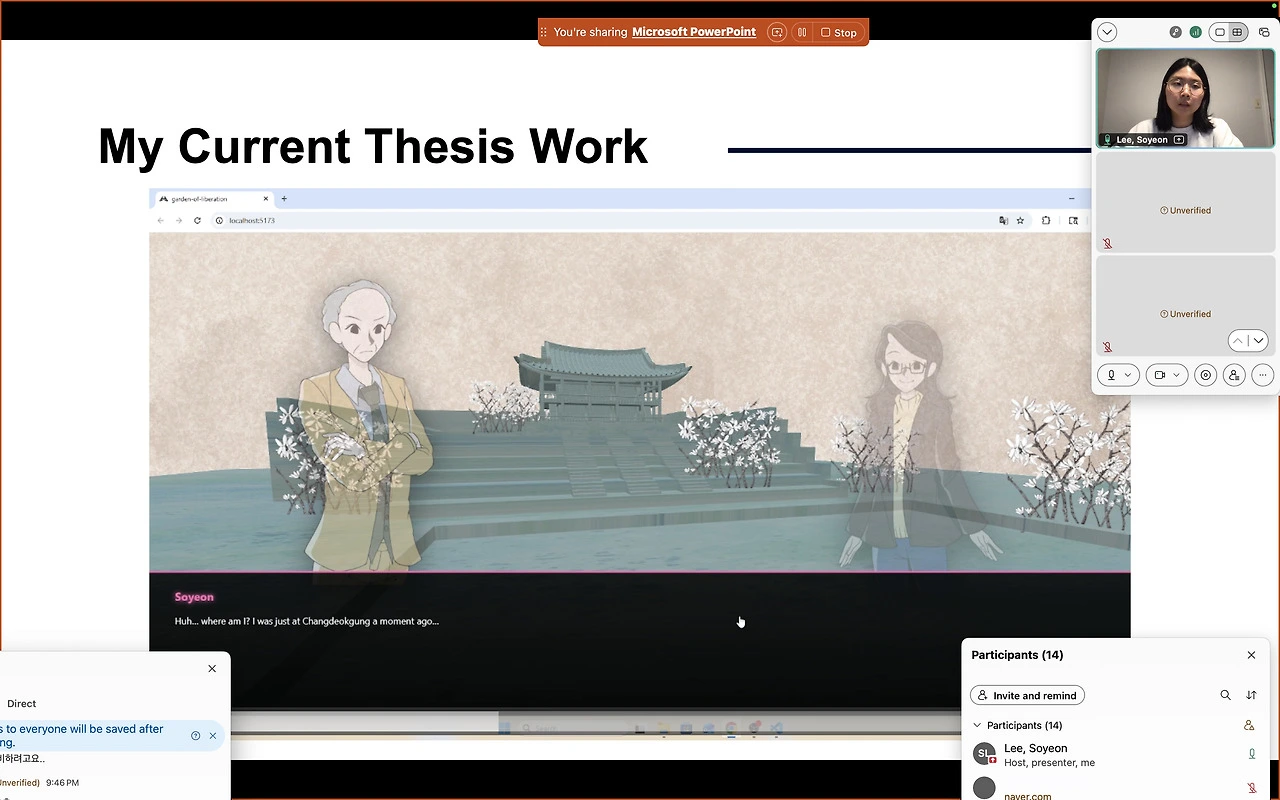Open browser extensions puzzle icon

point(1046,221)
